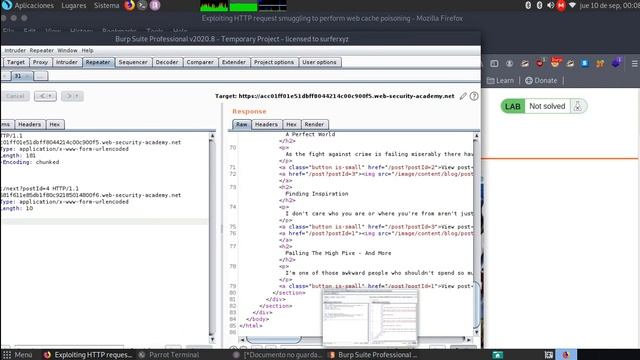This screenshot has height=360, width=640.
Task: Toggle Firefox sidebar view icon
Action: (494, 64)
